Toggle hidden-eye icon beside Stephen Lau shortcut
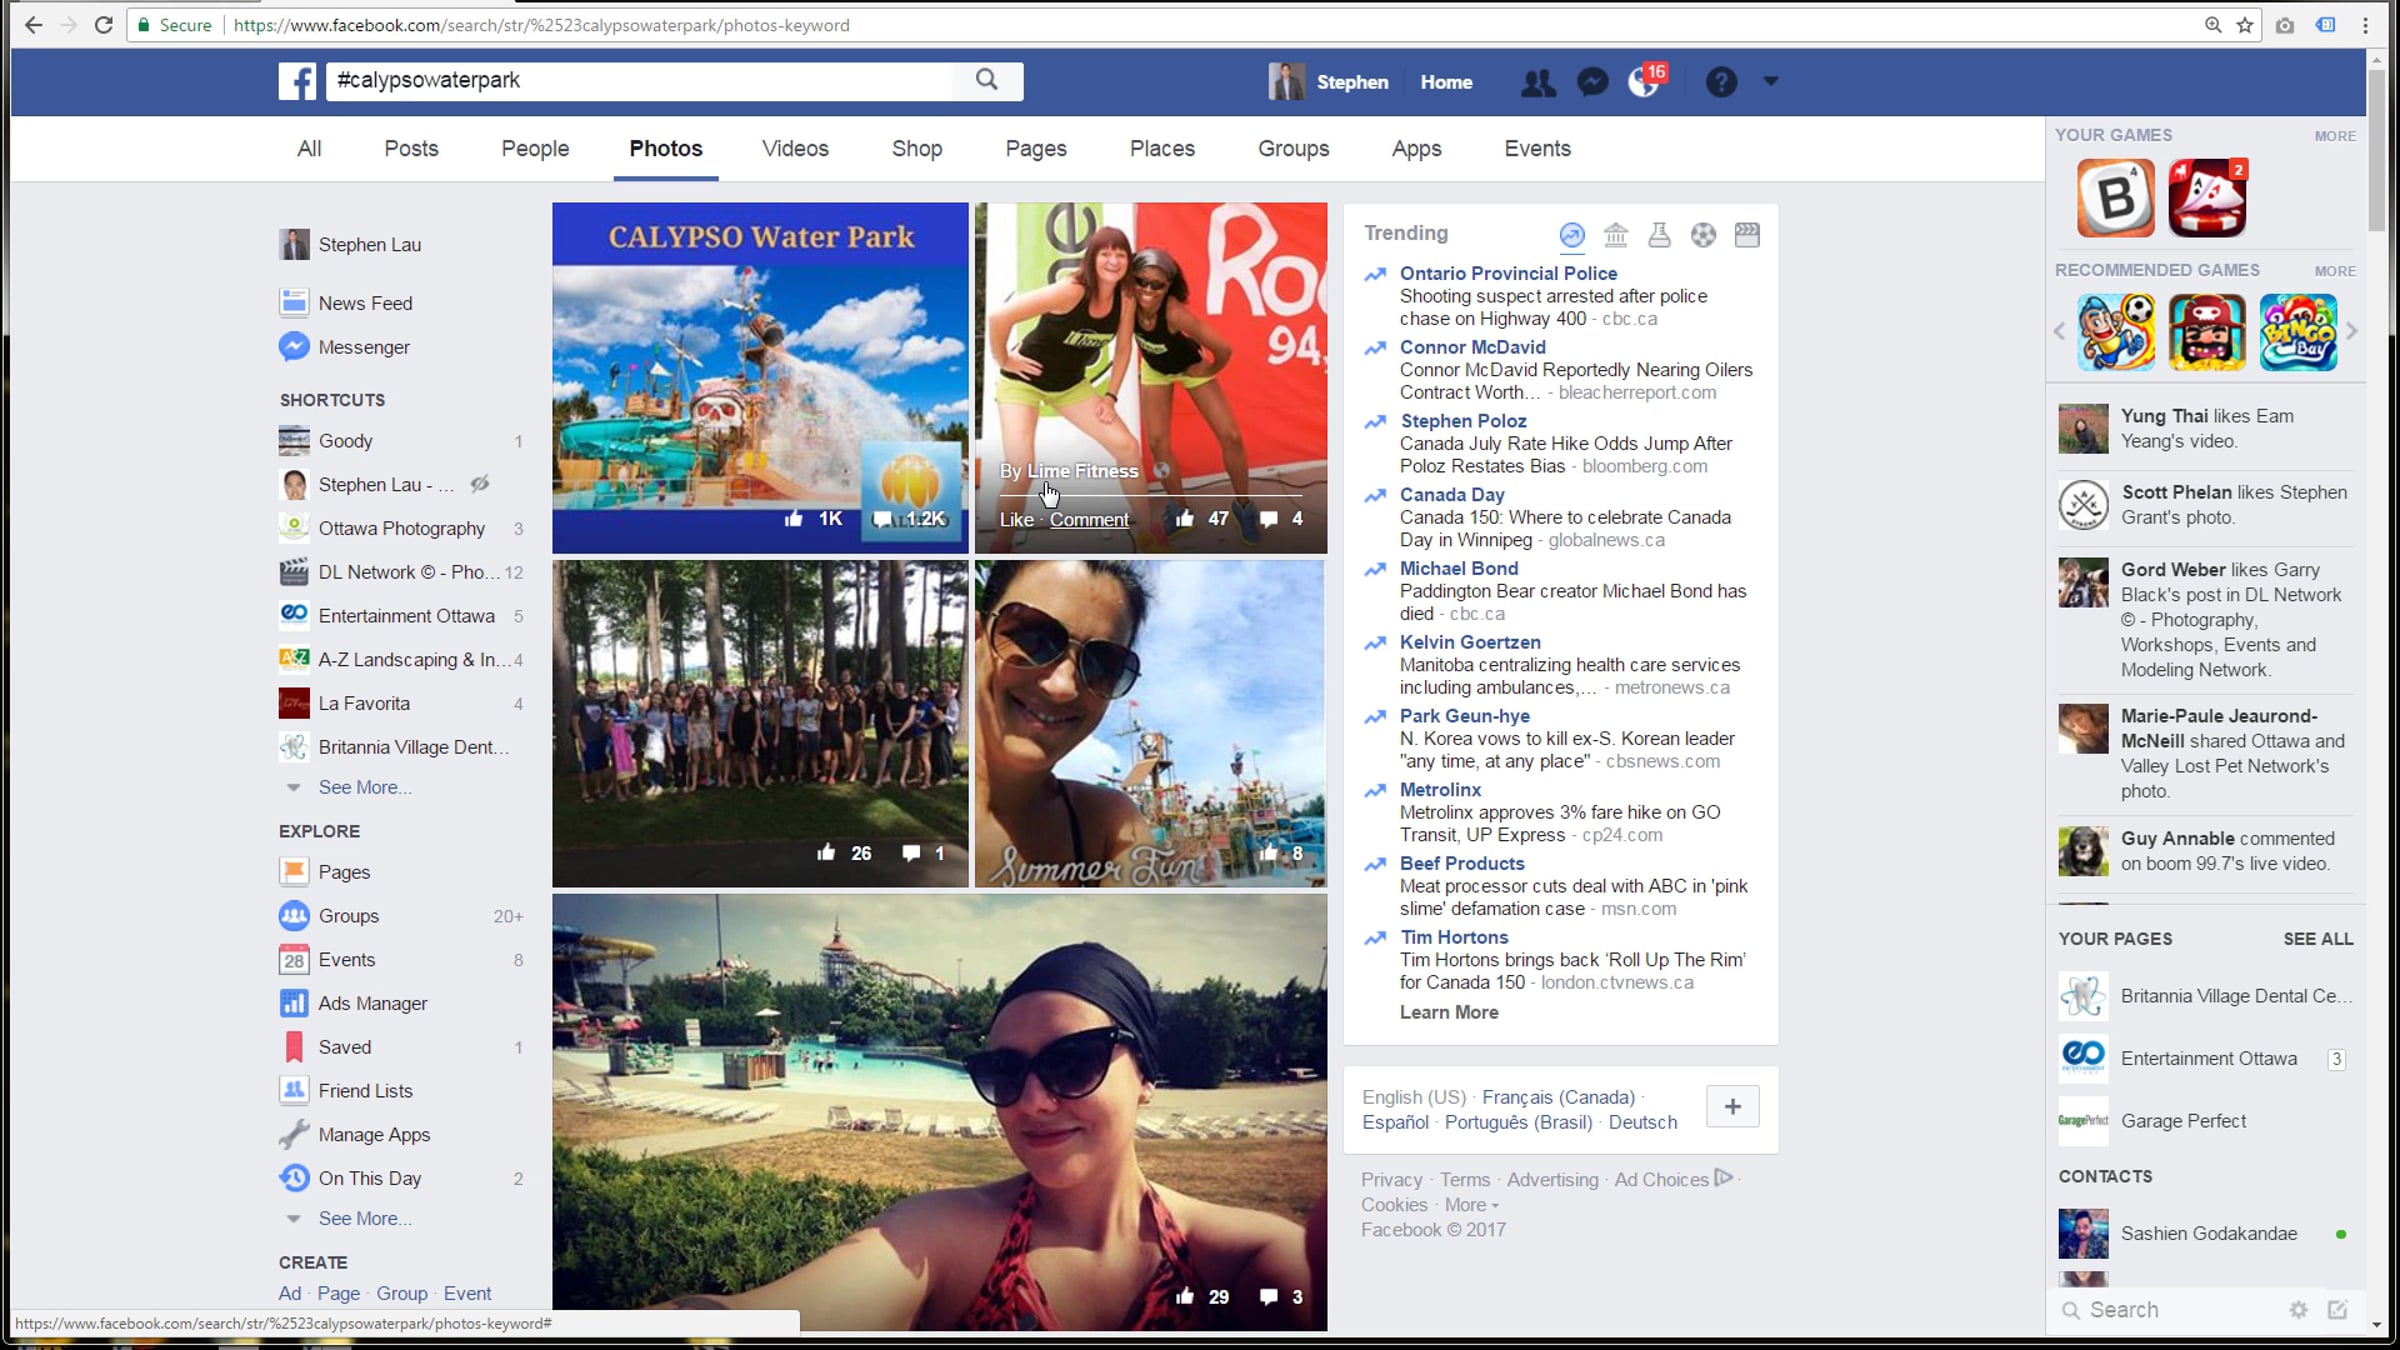 pyautogui.click(x=480, y=485)
